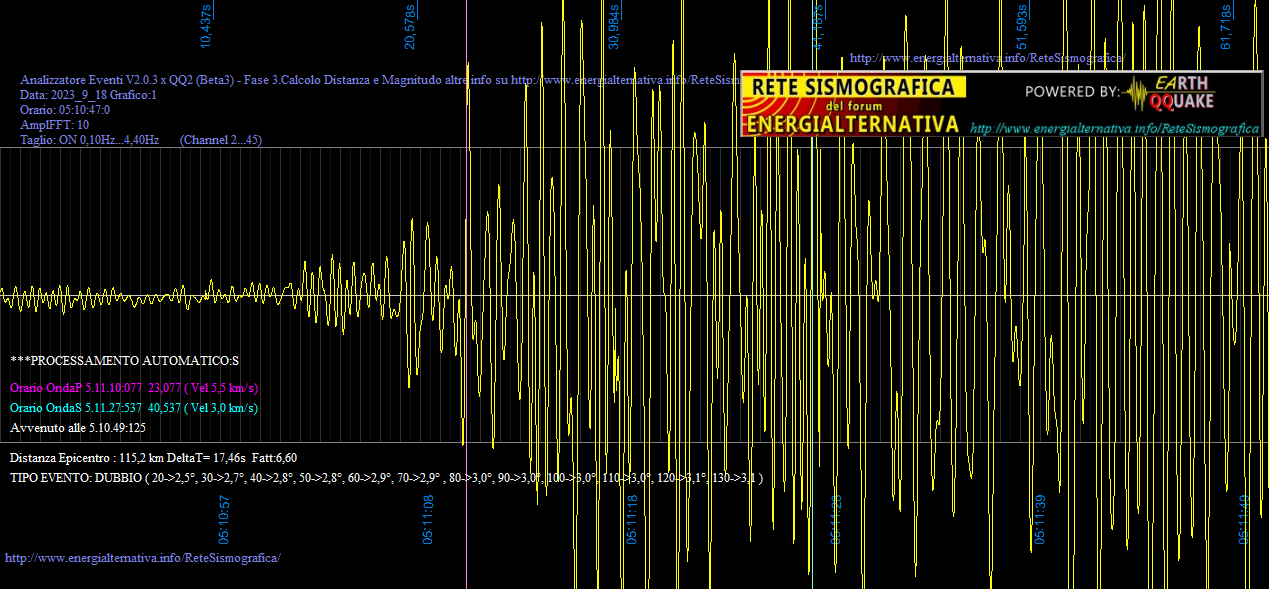Viewport: 1269px width, 589px height.
Task: Click the 05:10:57 clock label
Action: [225, 518]
